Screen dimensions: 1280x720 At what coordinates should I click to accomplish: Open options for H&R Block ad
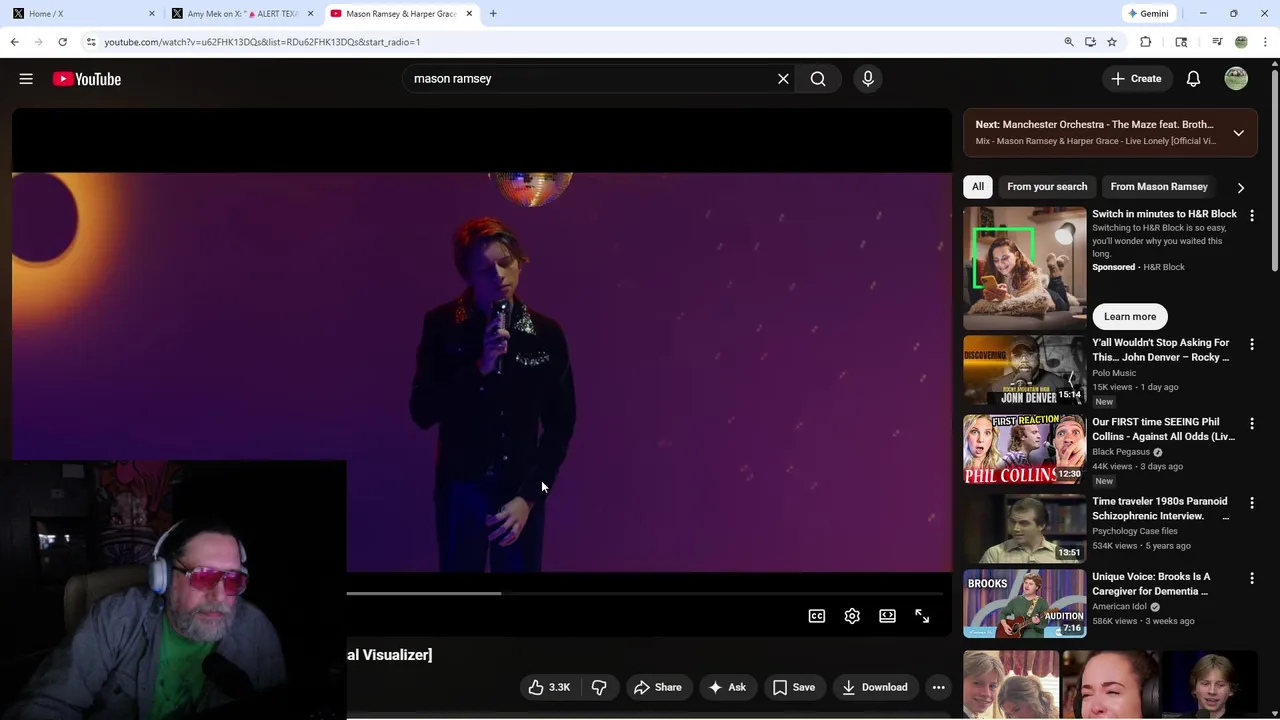pyautogui.click(x=1251, y=216)
